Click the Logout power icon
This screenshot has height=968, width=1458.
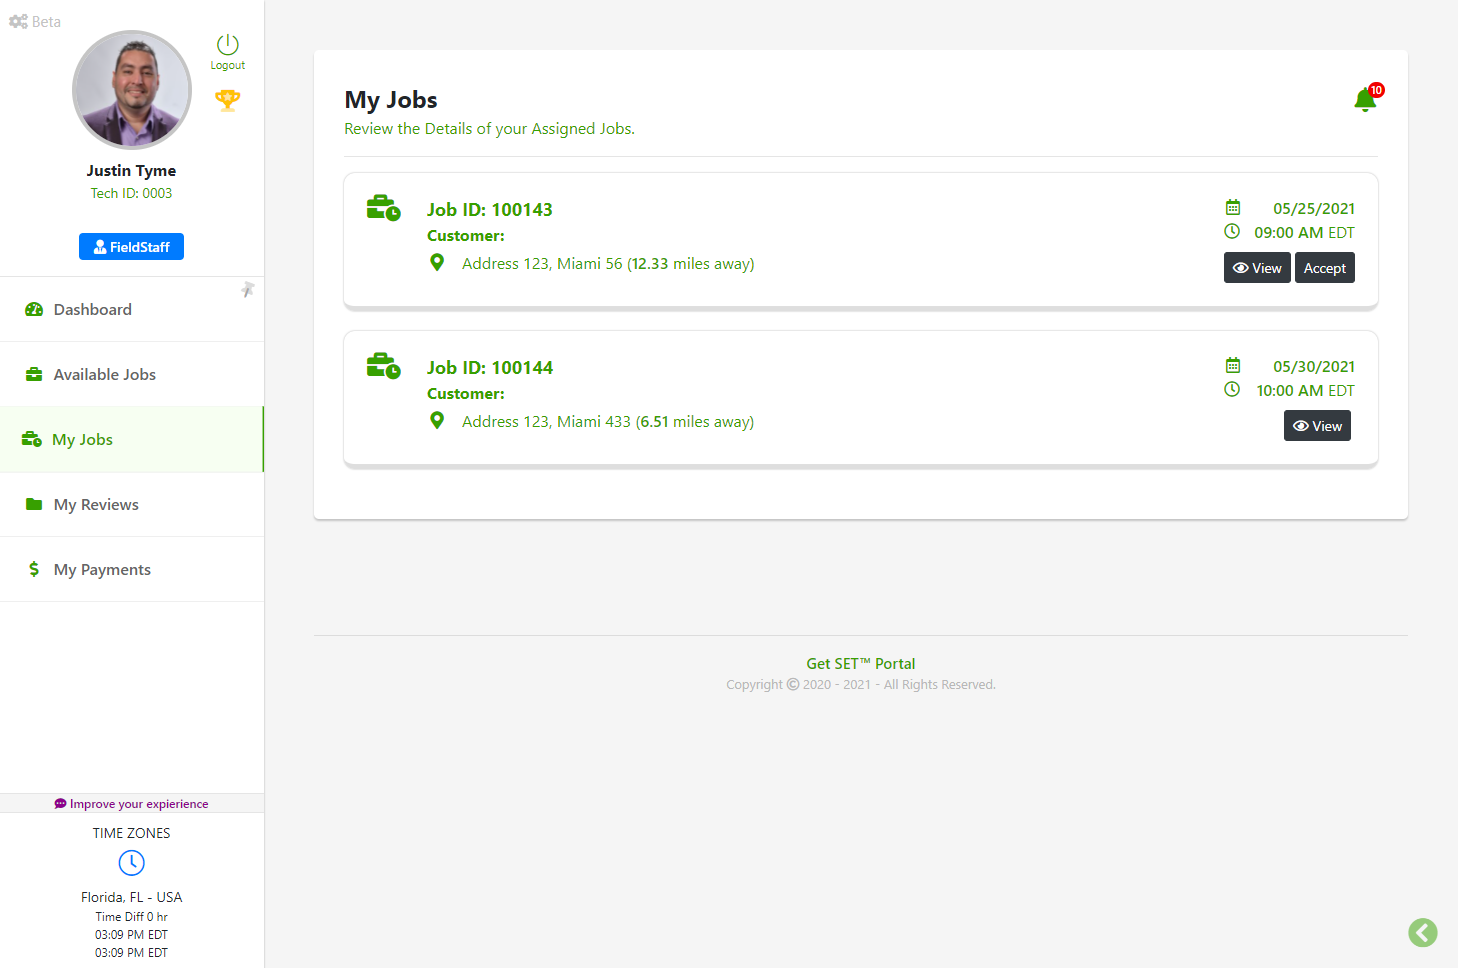click(x=227, y=45)
